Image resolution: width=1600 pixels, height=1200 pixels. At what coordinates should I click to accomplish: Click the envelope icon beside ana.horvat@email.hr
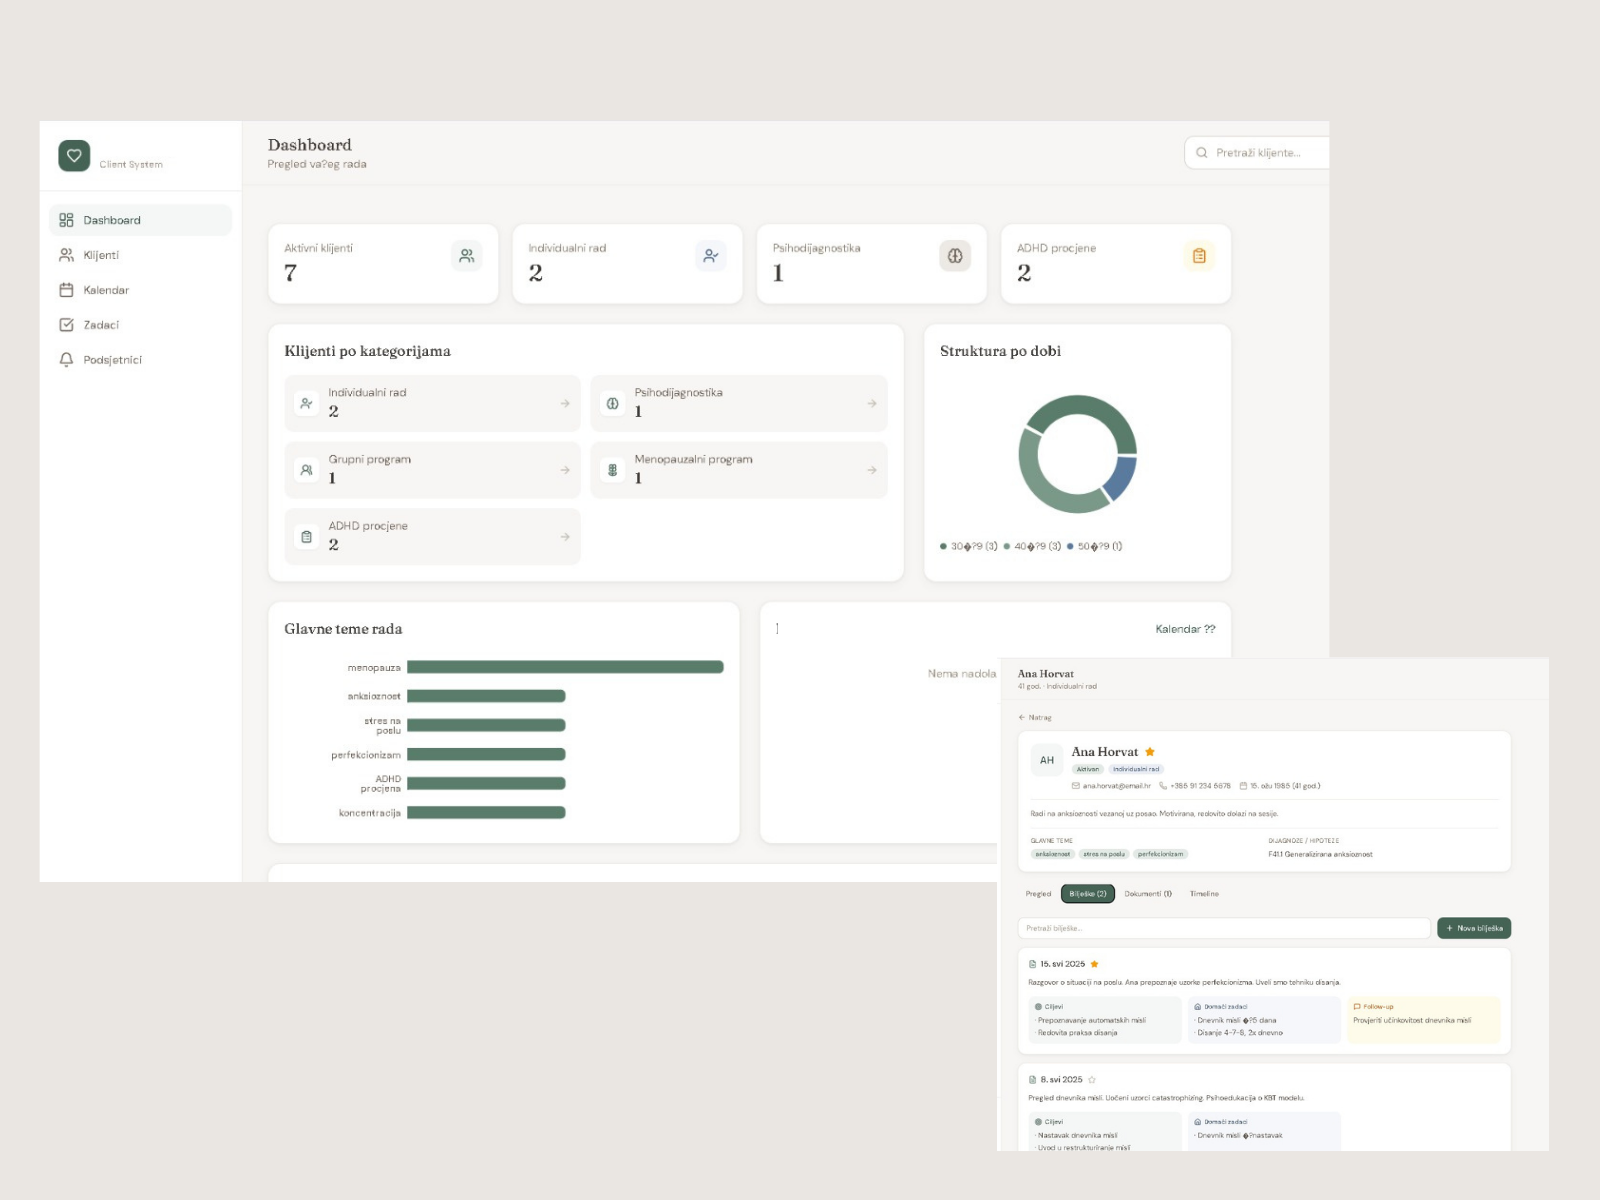[x=1076, y=786]
